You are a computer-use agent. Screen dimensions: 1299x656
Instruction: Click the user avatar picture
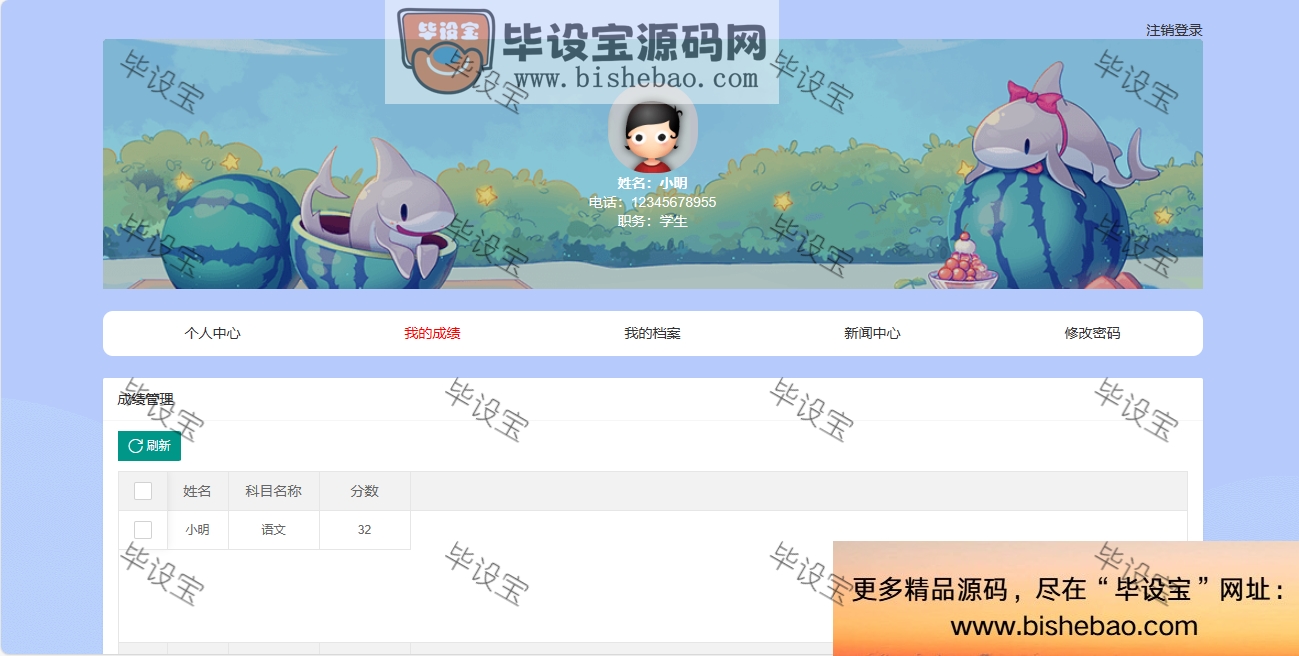652,131
